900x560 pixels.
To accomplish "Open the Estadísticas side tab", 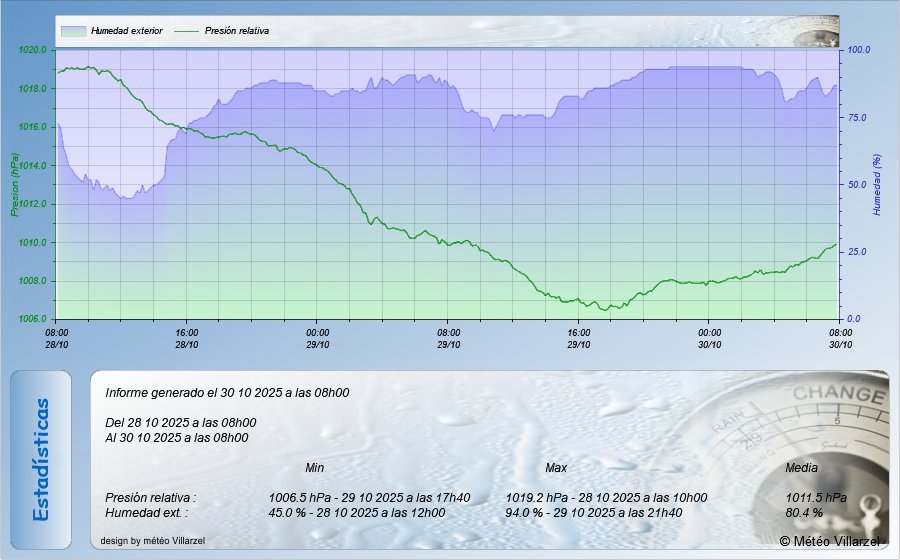I will coord(41,459).
